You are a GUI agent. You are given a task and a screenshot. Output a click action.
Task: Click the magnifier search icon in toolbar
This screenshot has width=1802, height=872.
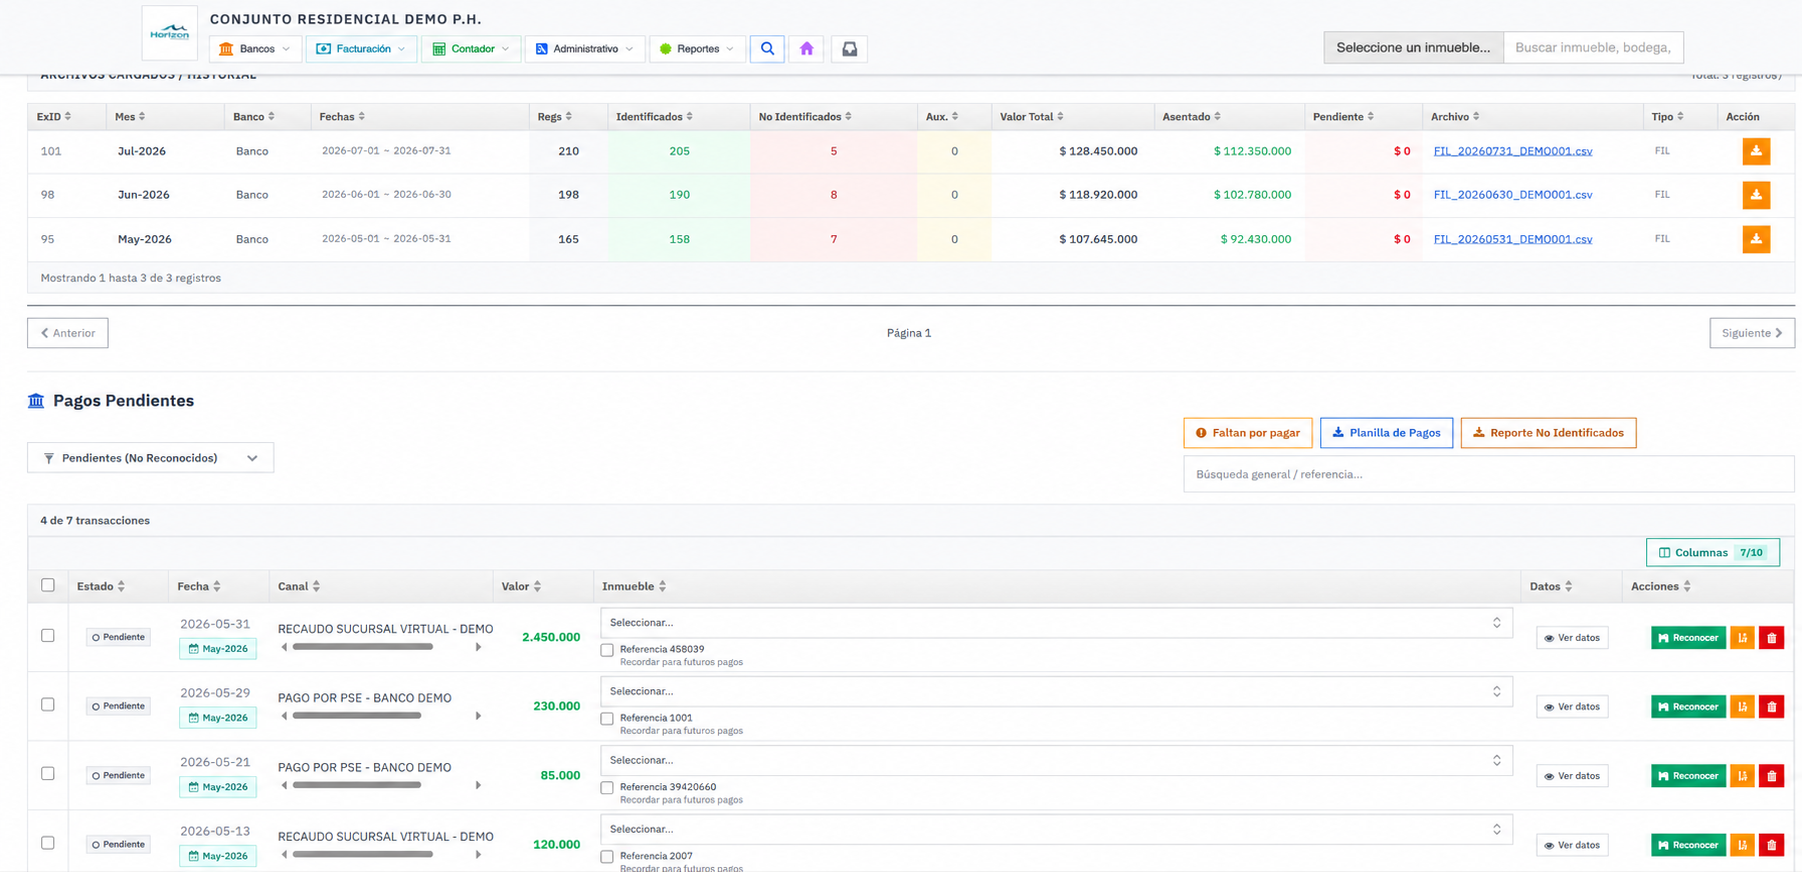(x=767, y=48)
